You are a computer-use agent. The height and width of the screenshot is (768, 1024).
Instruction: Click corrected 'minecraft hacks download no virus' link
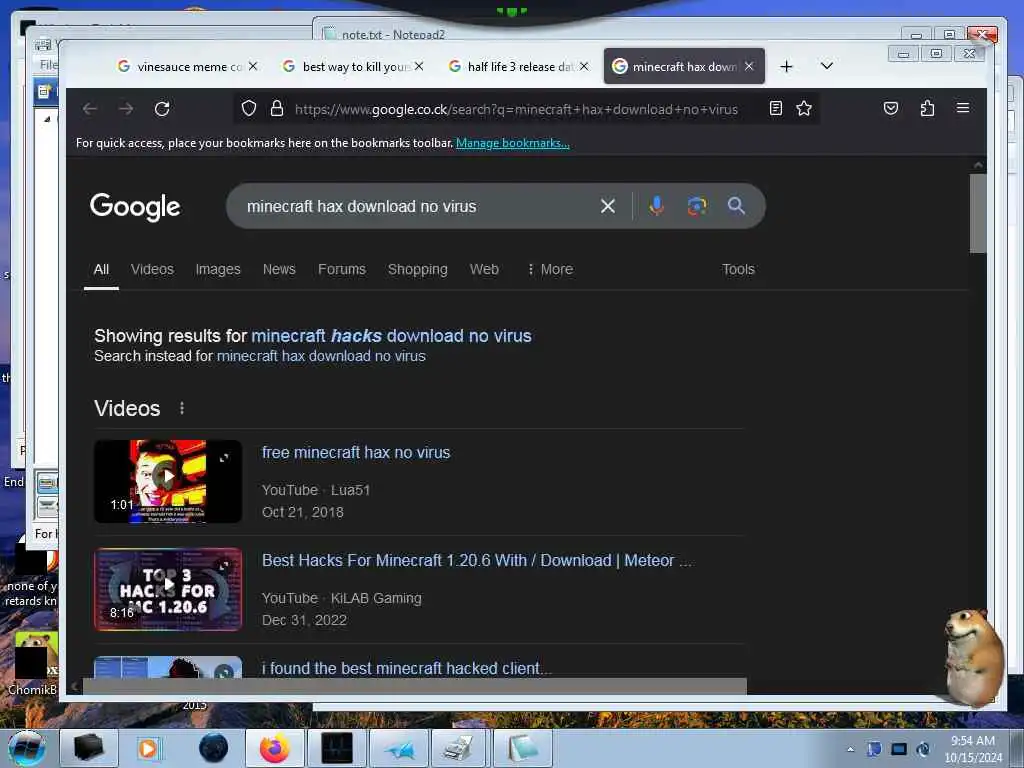click(391, 336)
